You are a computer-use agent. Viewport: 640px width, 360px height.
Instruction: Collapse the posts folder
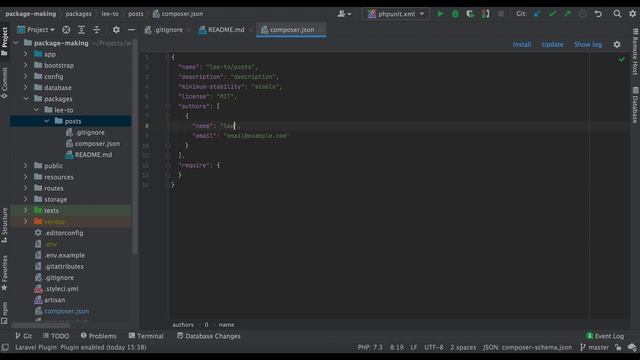tap(47, 121)
